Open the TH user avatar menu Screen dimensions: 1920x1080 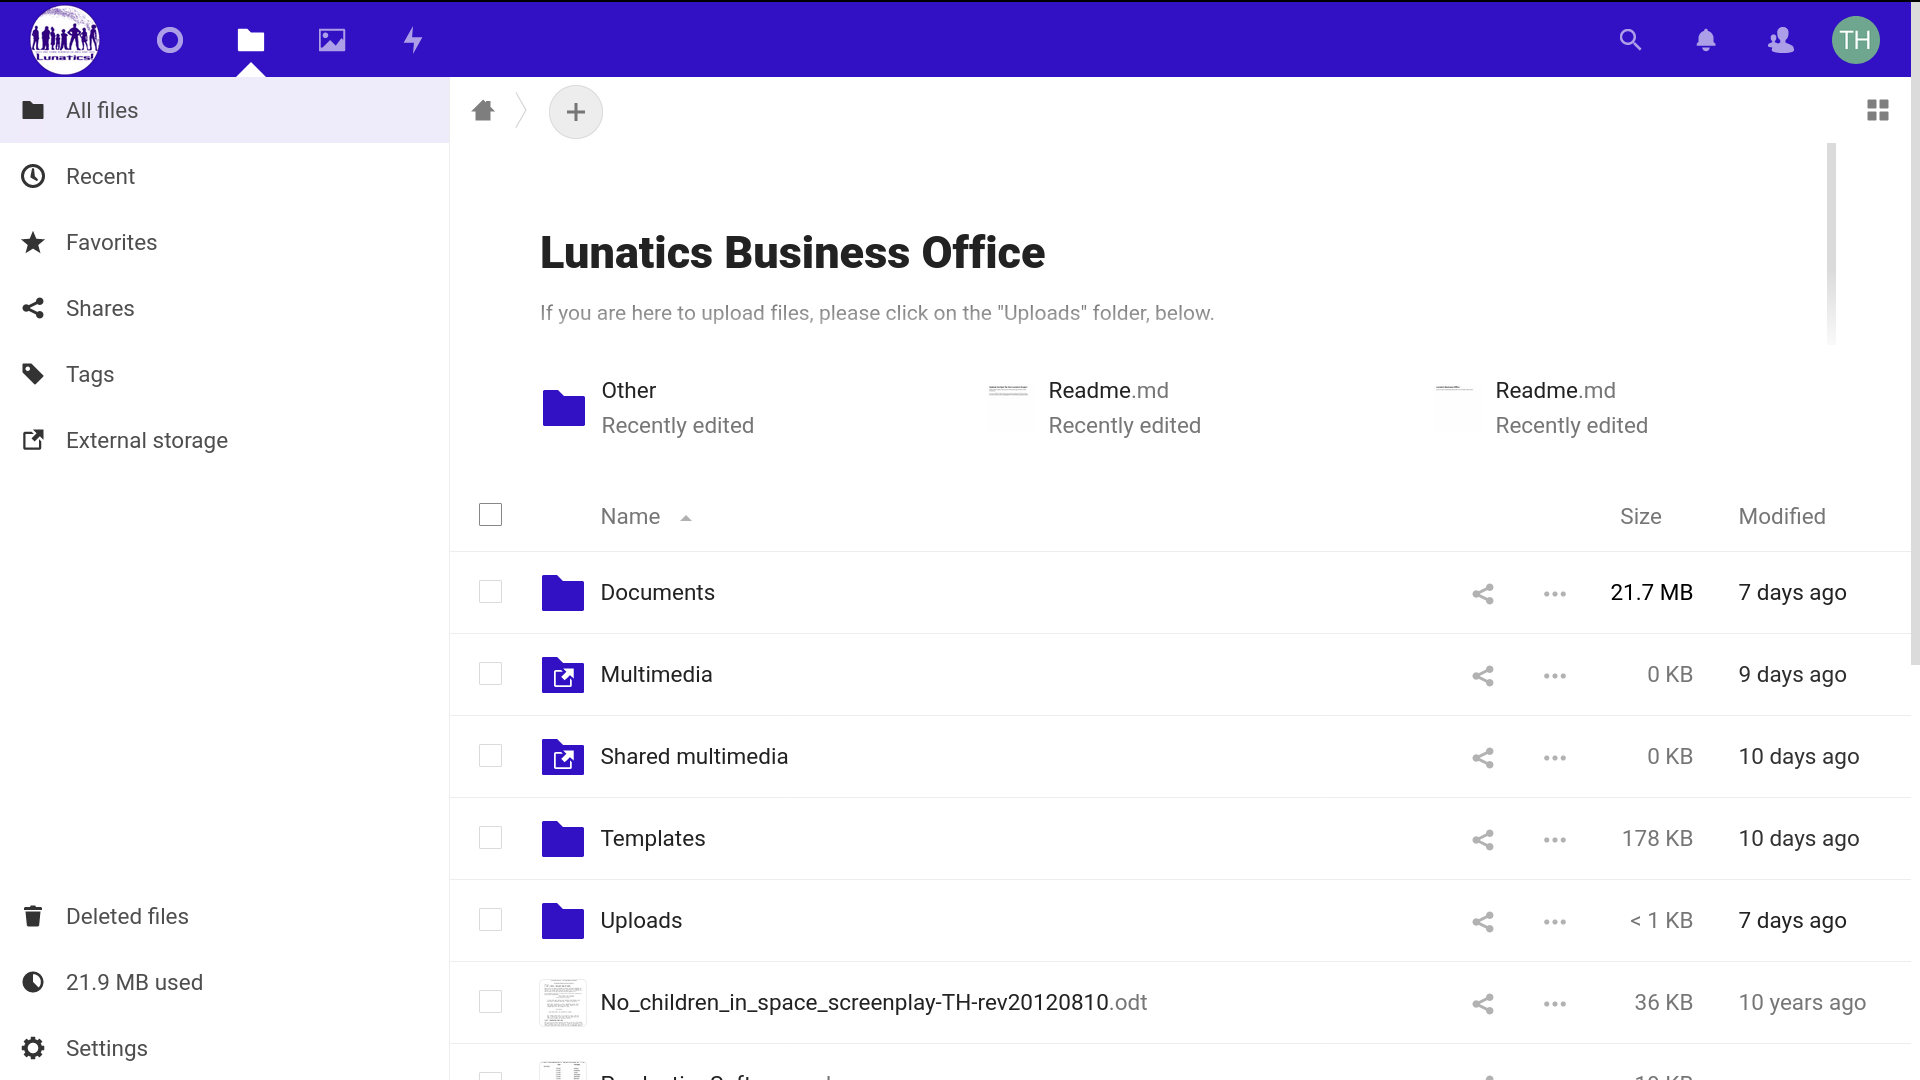pos(1855,40)
